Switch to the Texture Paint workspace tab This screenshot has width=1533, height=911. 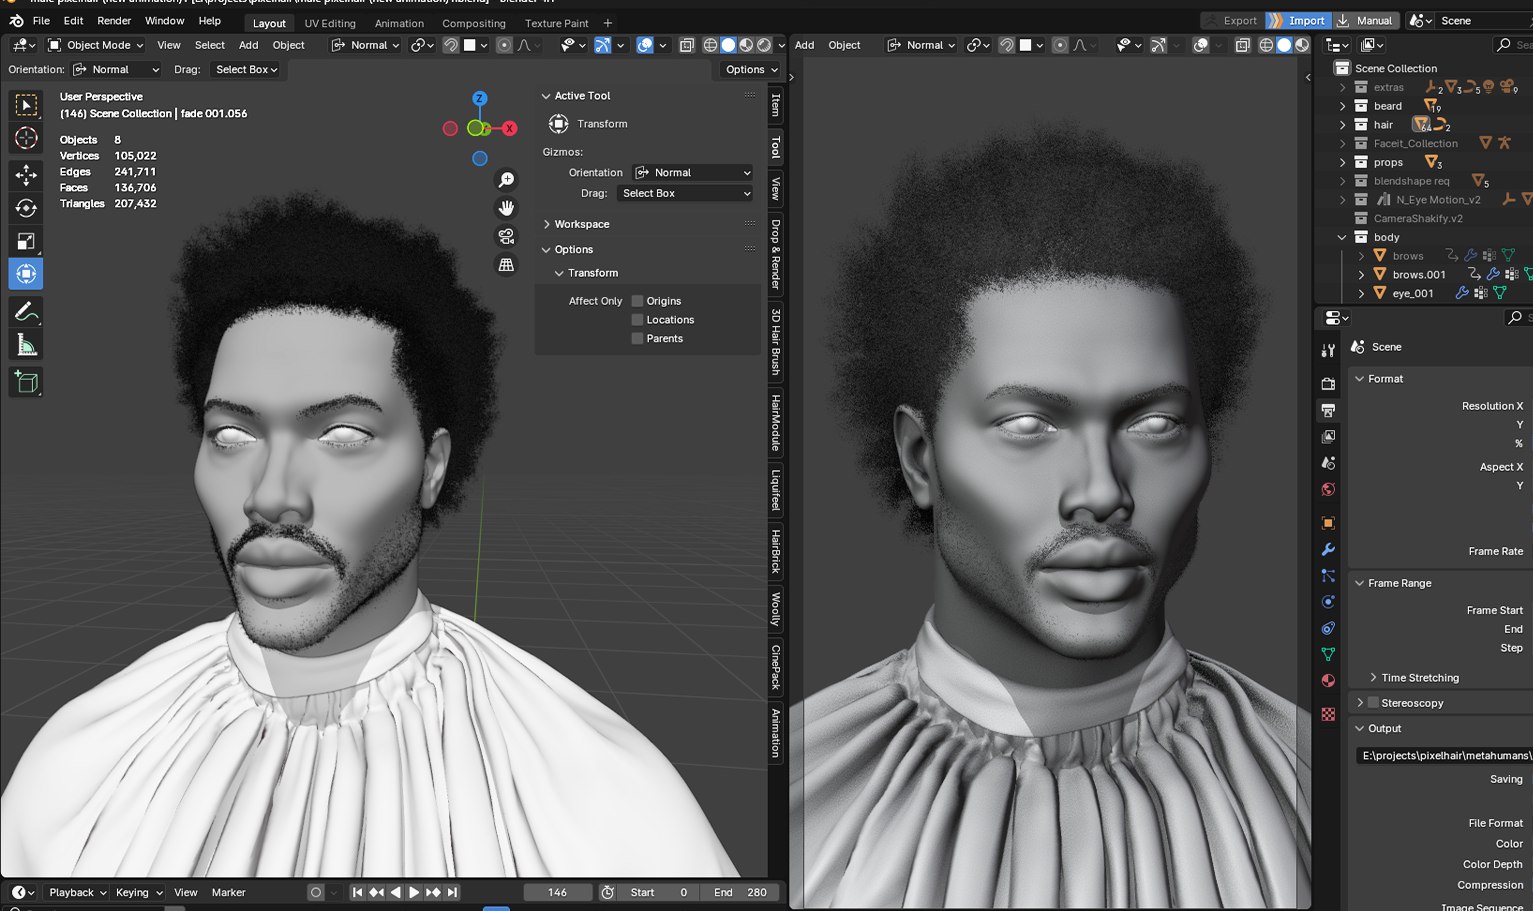(x=556, y=23)
